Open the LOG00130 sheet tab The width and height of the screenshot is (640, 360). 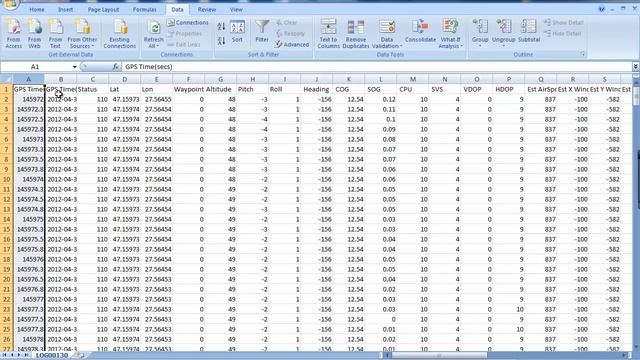pyautogui.click(x=52, y=356)
